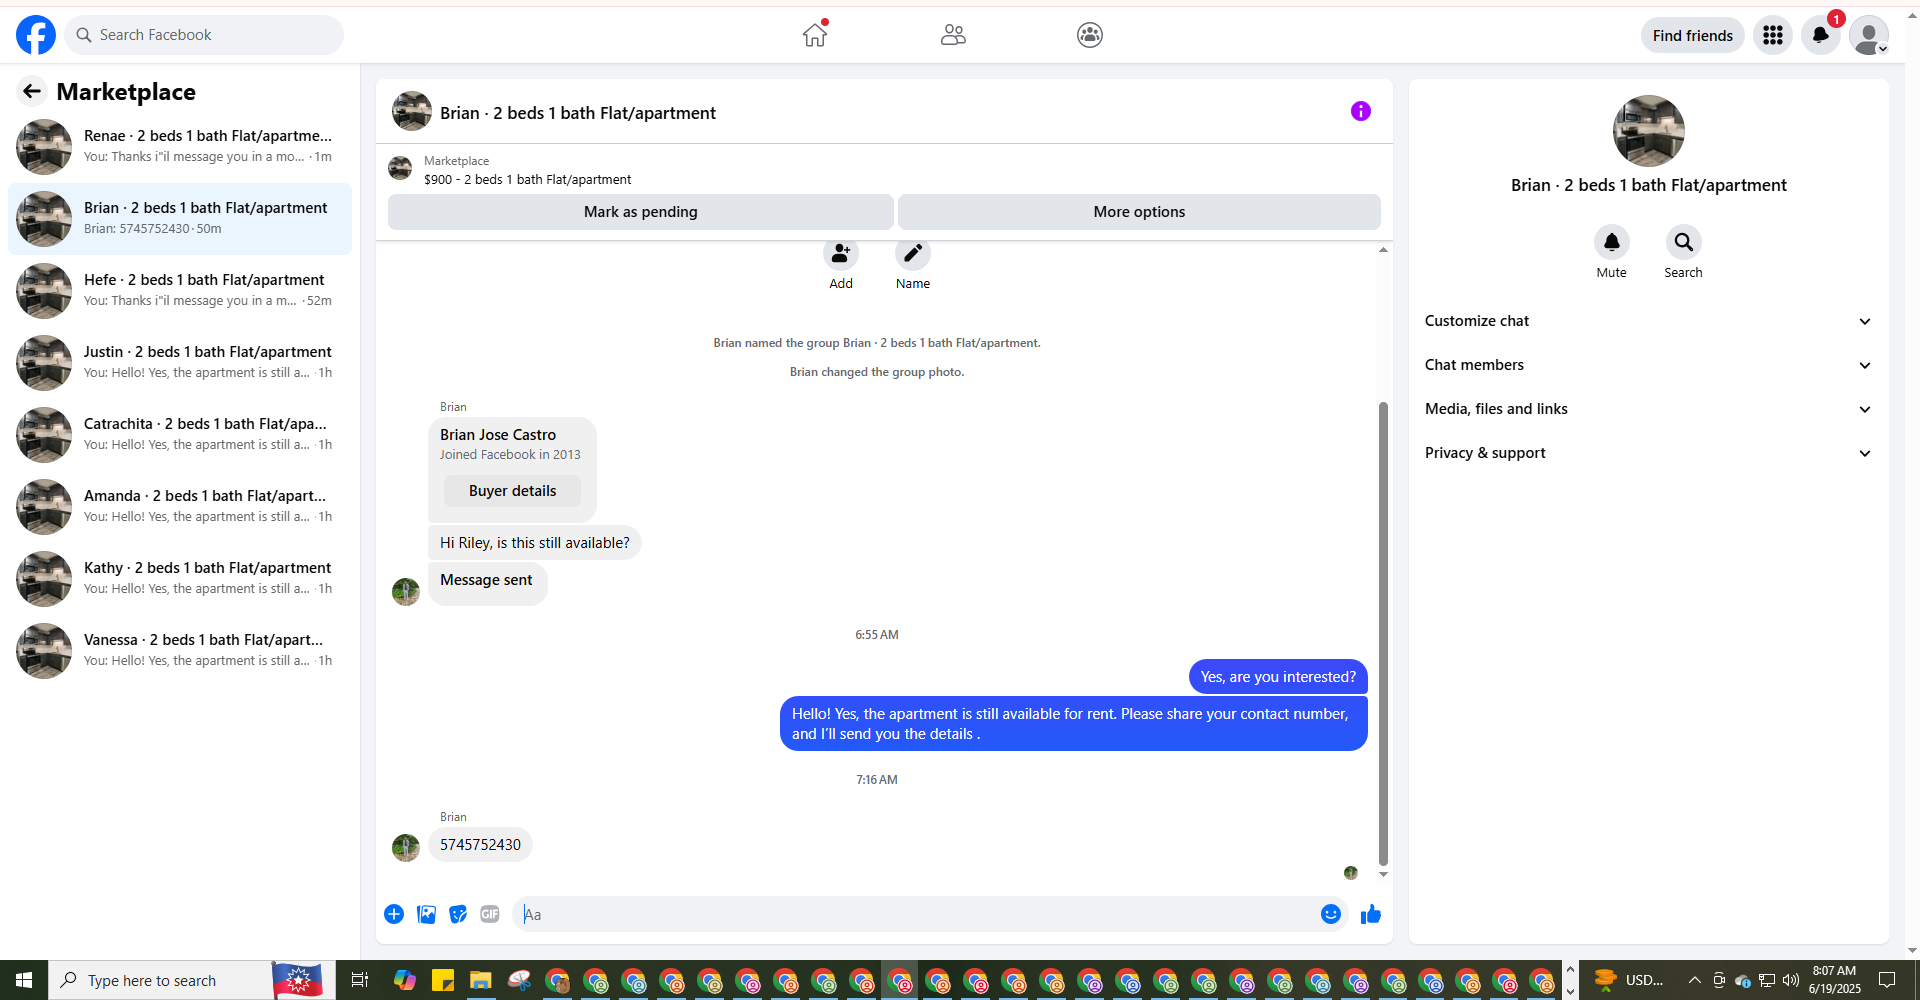Open the purple conversation information icon

(1361, 111)
